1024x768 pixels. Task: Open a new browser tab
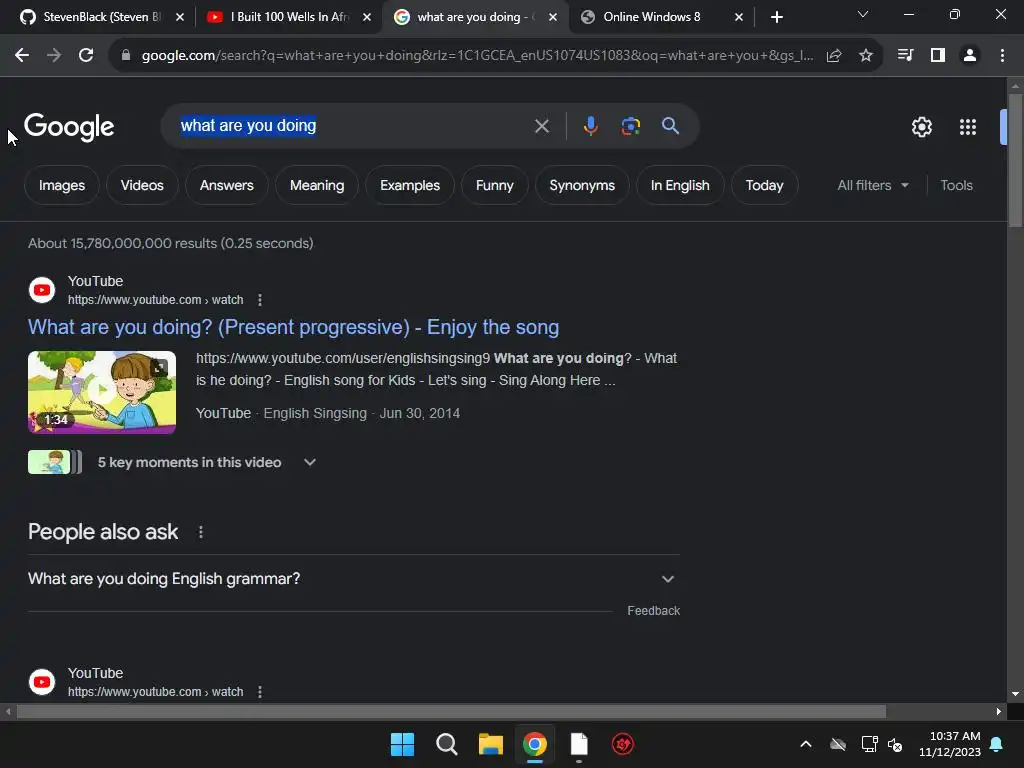tap(776, 17)
